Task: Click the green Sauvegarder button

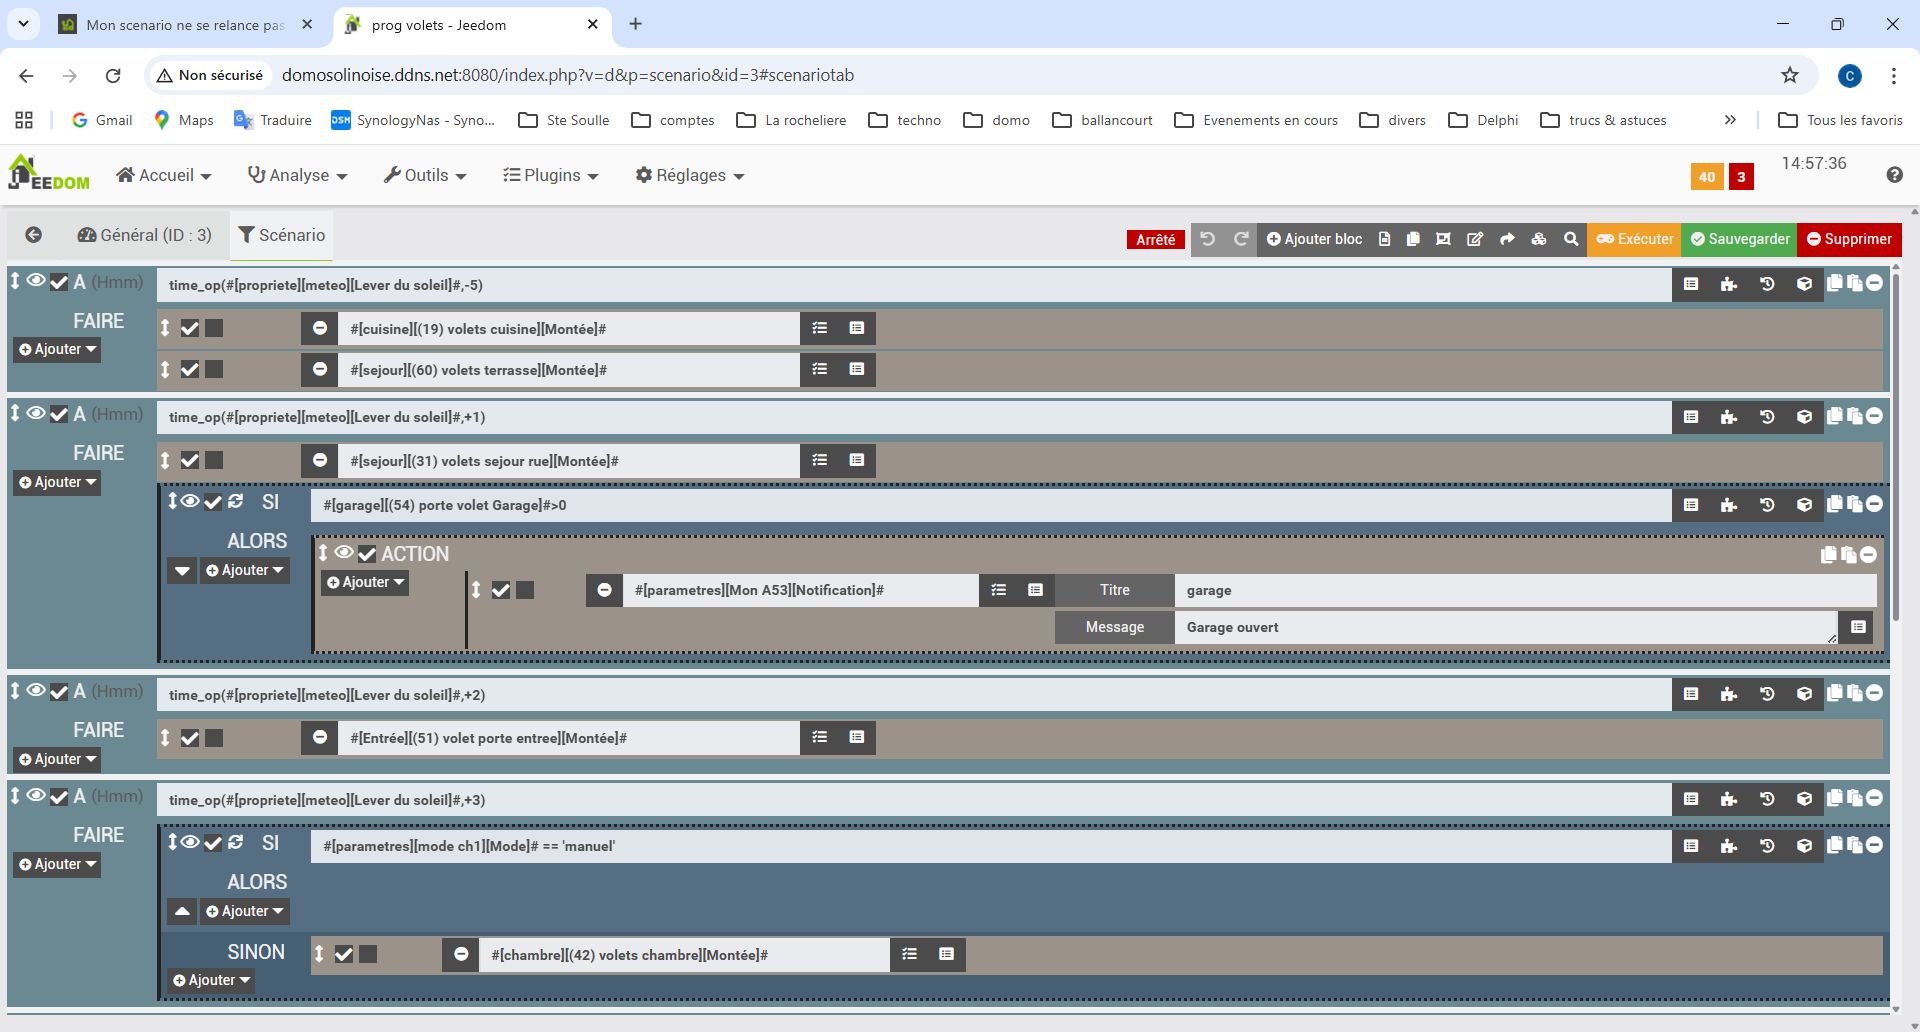Action: click(x=1740, y=239)
